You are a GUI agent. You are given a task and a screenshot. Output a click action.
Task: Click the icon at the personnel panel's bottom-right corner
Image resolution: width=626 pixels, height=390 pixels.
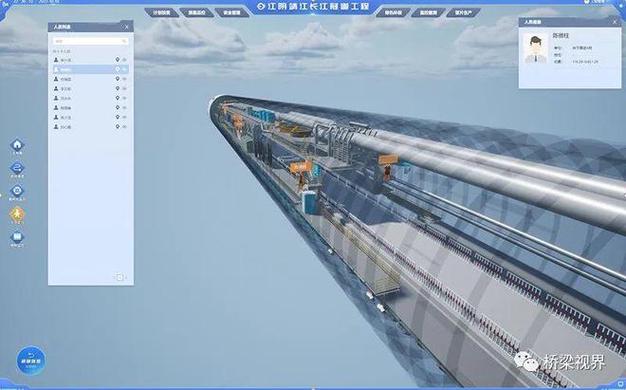pyautogui.click(x=120, y=277)
